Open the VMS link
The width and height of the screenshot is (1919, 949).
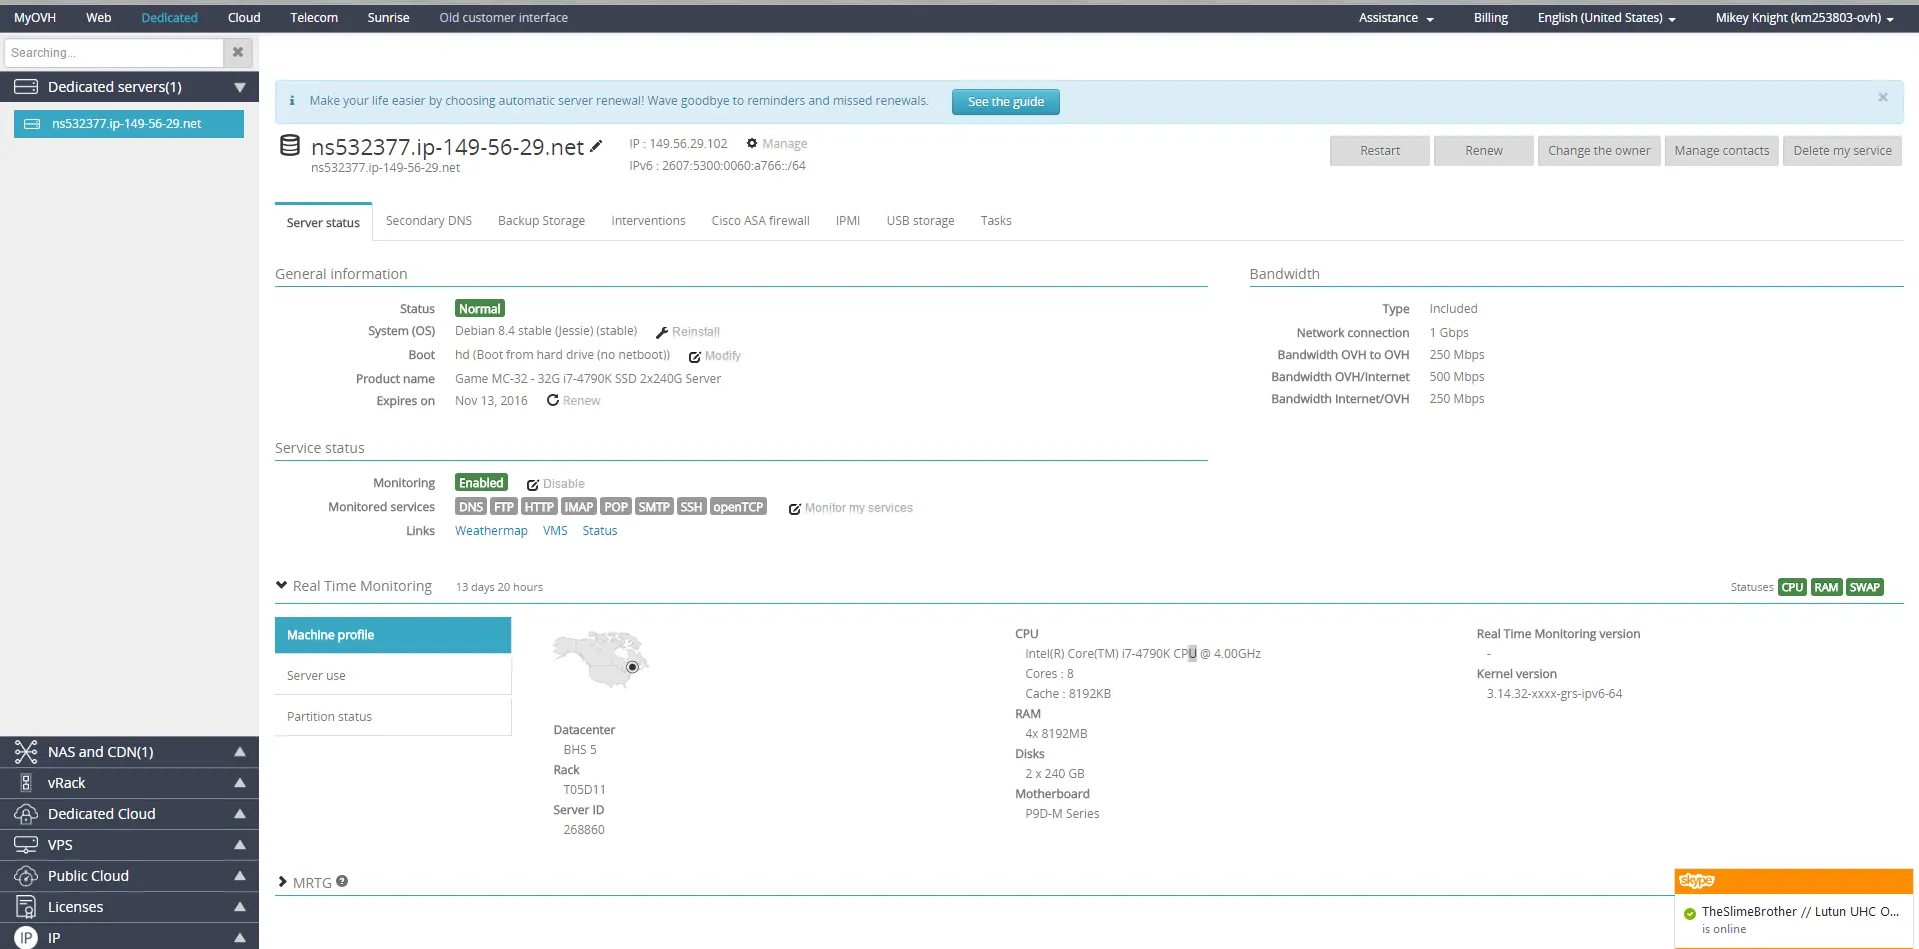(555, 531)
